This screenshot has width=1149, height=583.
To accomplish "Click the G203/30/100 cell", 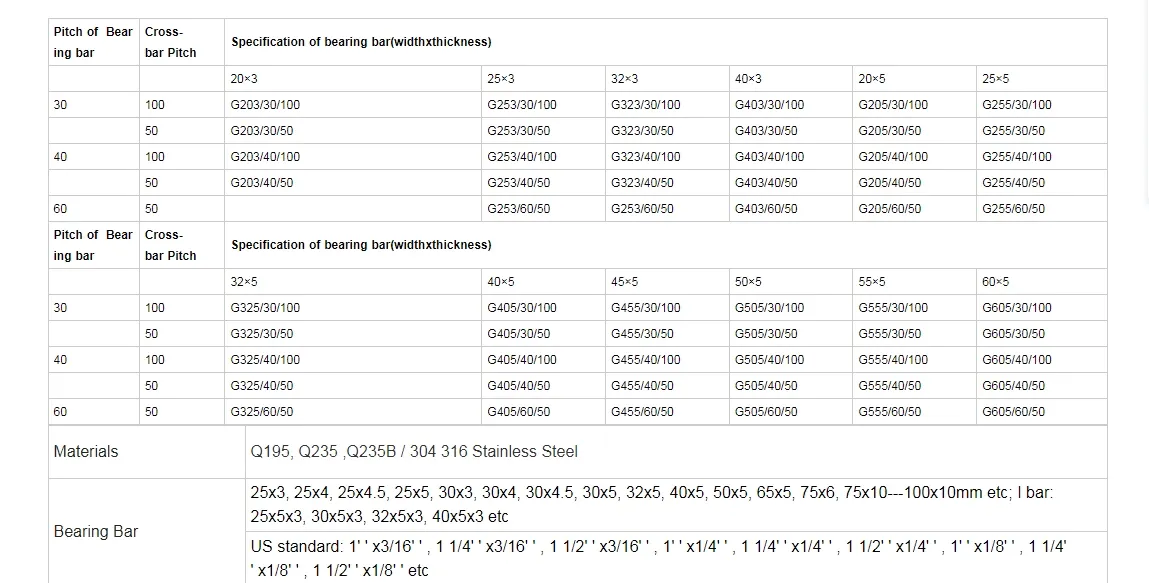I will coord(265,105).
